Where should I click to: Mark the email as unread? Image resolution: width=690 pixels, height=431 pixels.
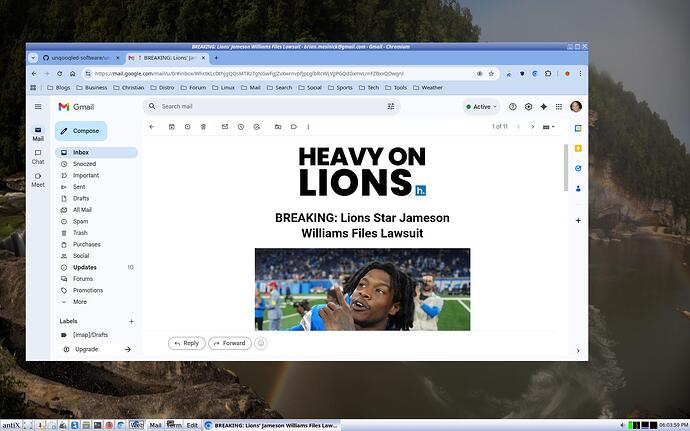pos(225,127)
